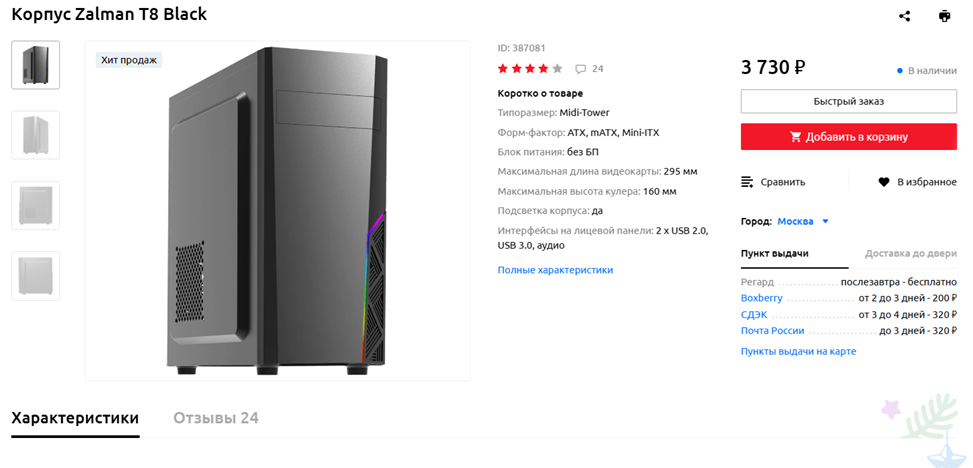Add to favorites with the heart icon
973x468 pixels.
[884, 182]
